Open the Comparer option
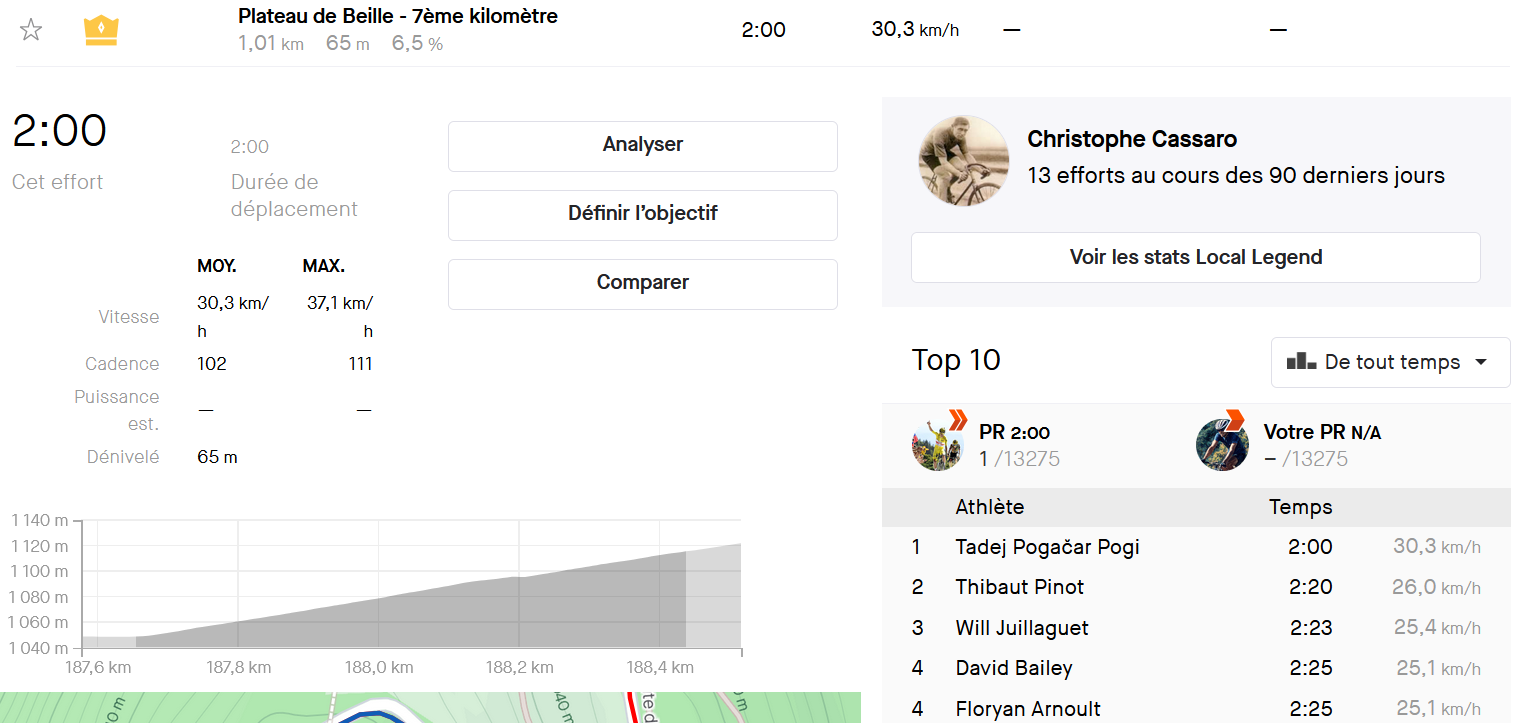This screenshot has width=1519, height=723. coord(642,283)
